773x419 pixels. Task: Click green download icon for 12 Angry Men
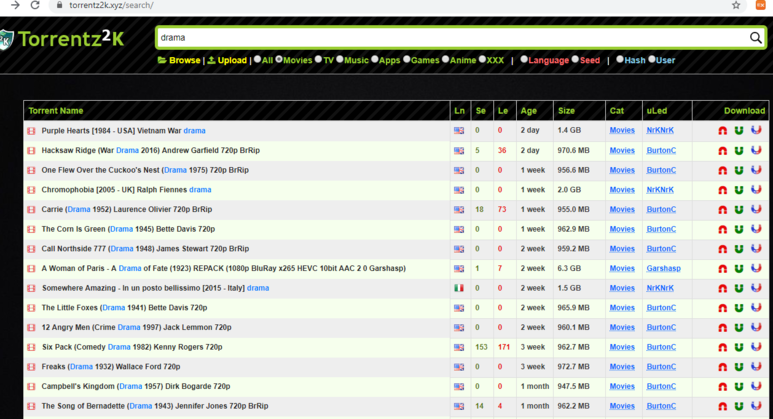[x=738, y=328]
